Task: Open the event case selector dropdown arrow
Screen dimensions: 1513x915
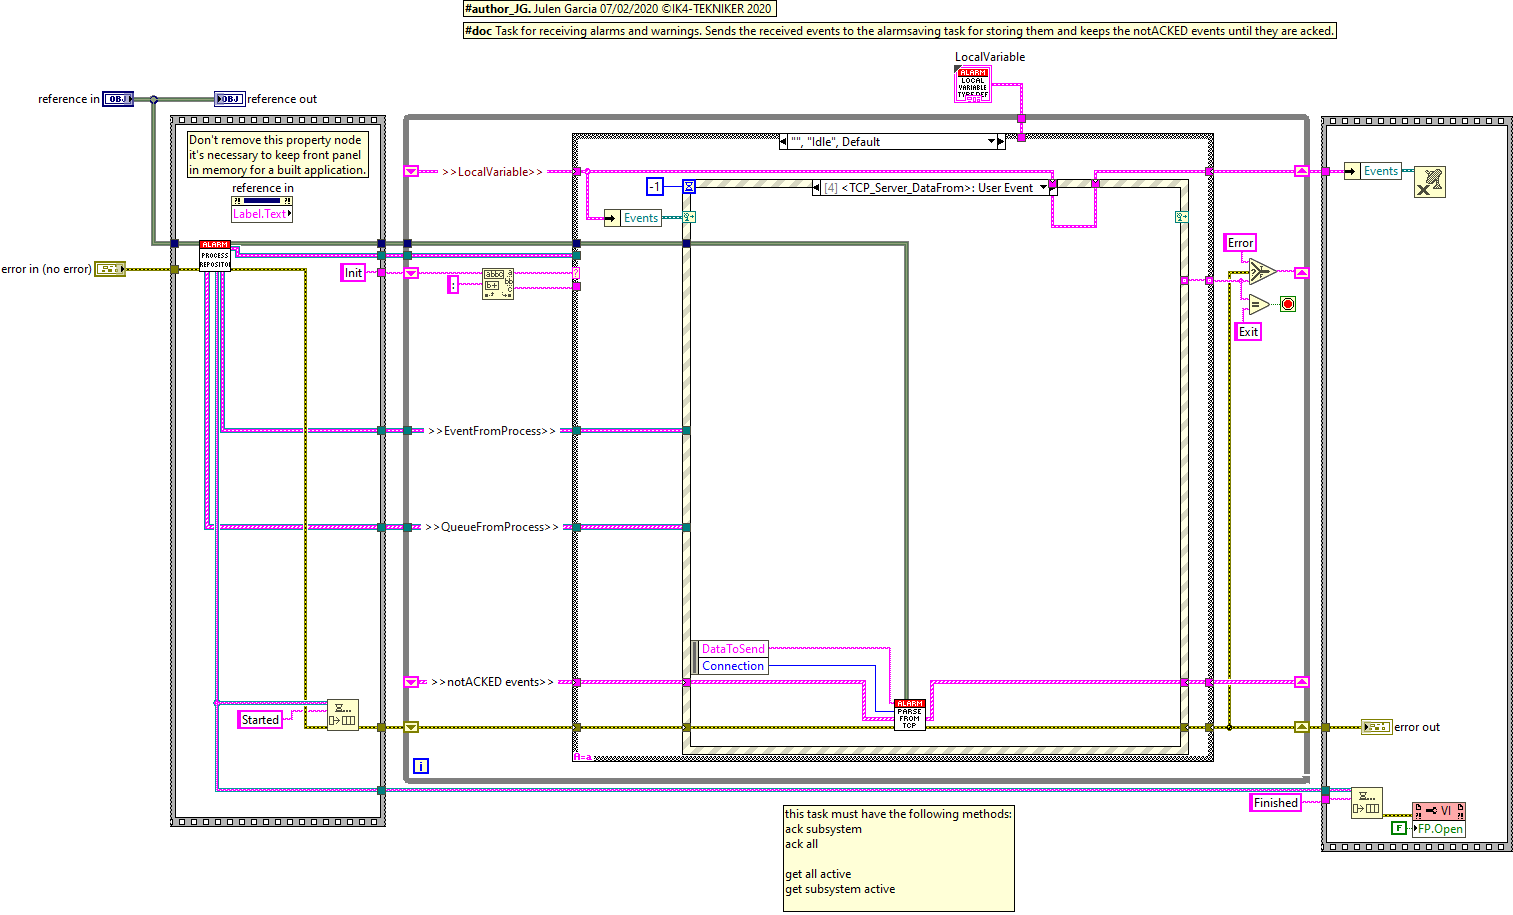Action: [1044, 188]
